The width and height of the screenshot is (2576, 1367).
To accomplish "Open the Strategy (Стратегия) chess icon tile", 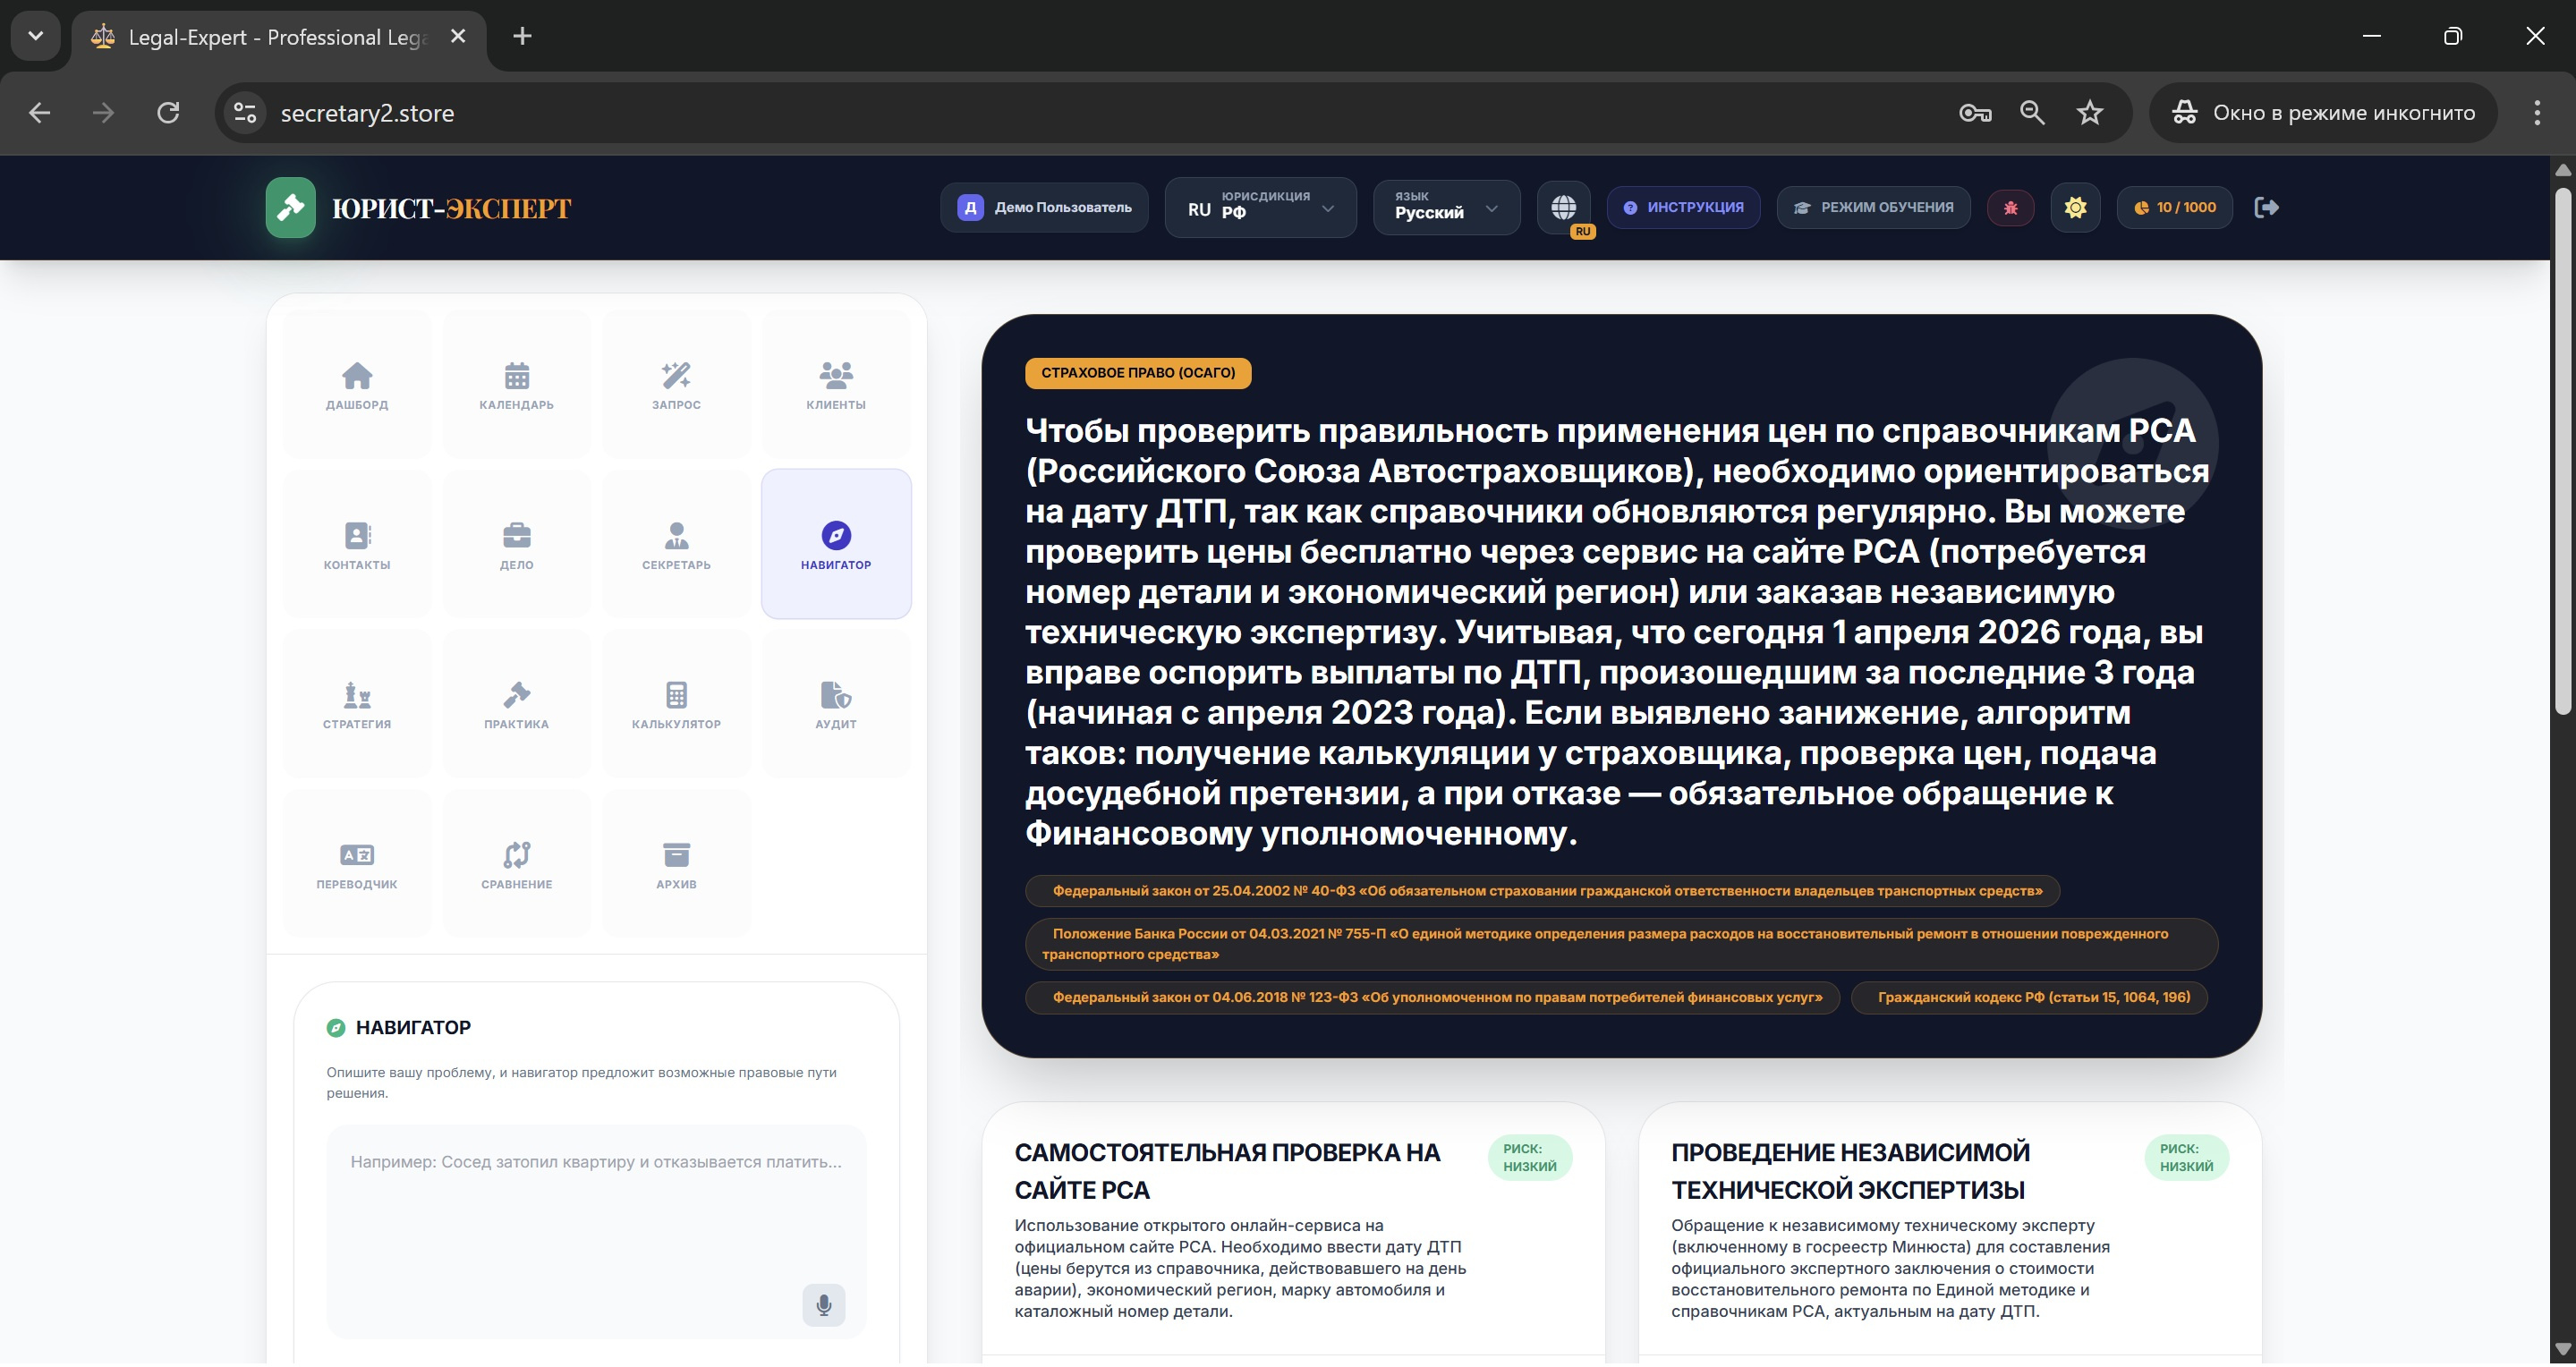I will point(357,704).
